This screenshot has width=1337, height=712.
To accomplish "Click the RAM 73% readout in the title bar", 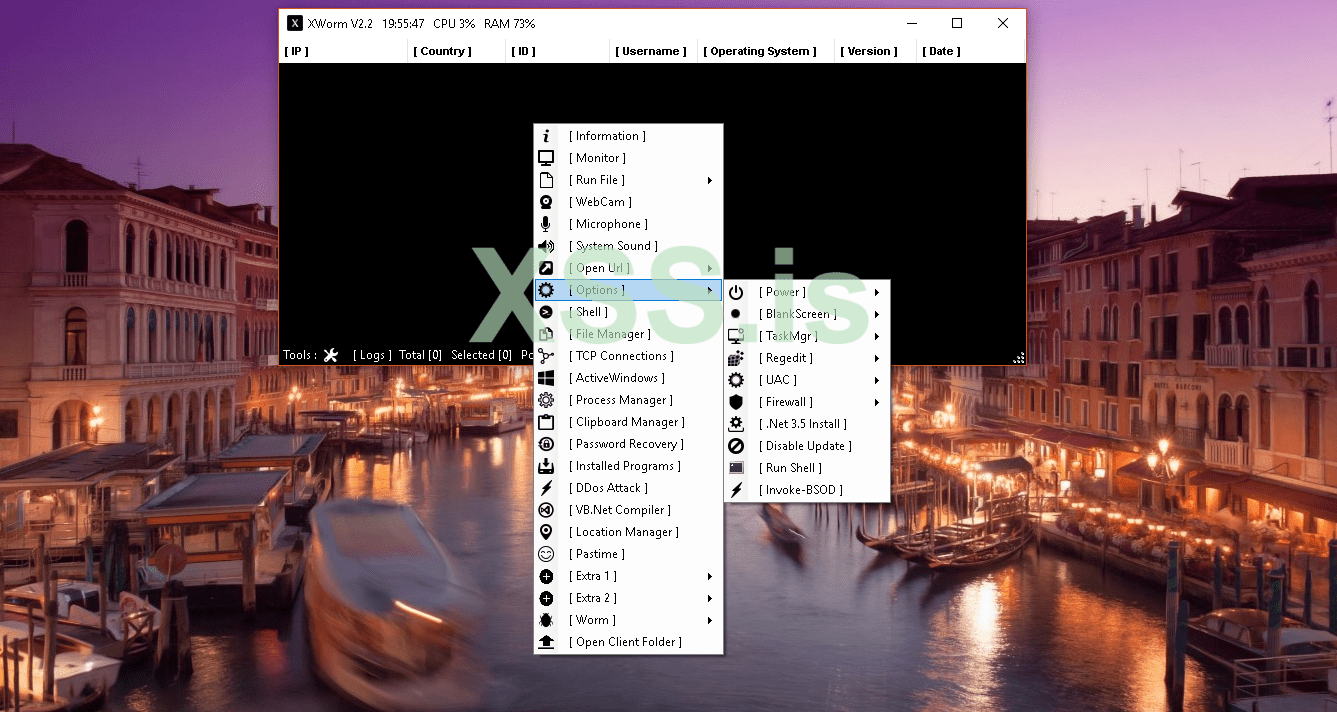I will pos(509,23).
